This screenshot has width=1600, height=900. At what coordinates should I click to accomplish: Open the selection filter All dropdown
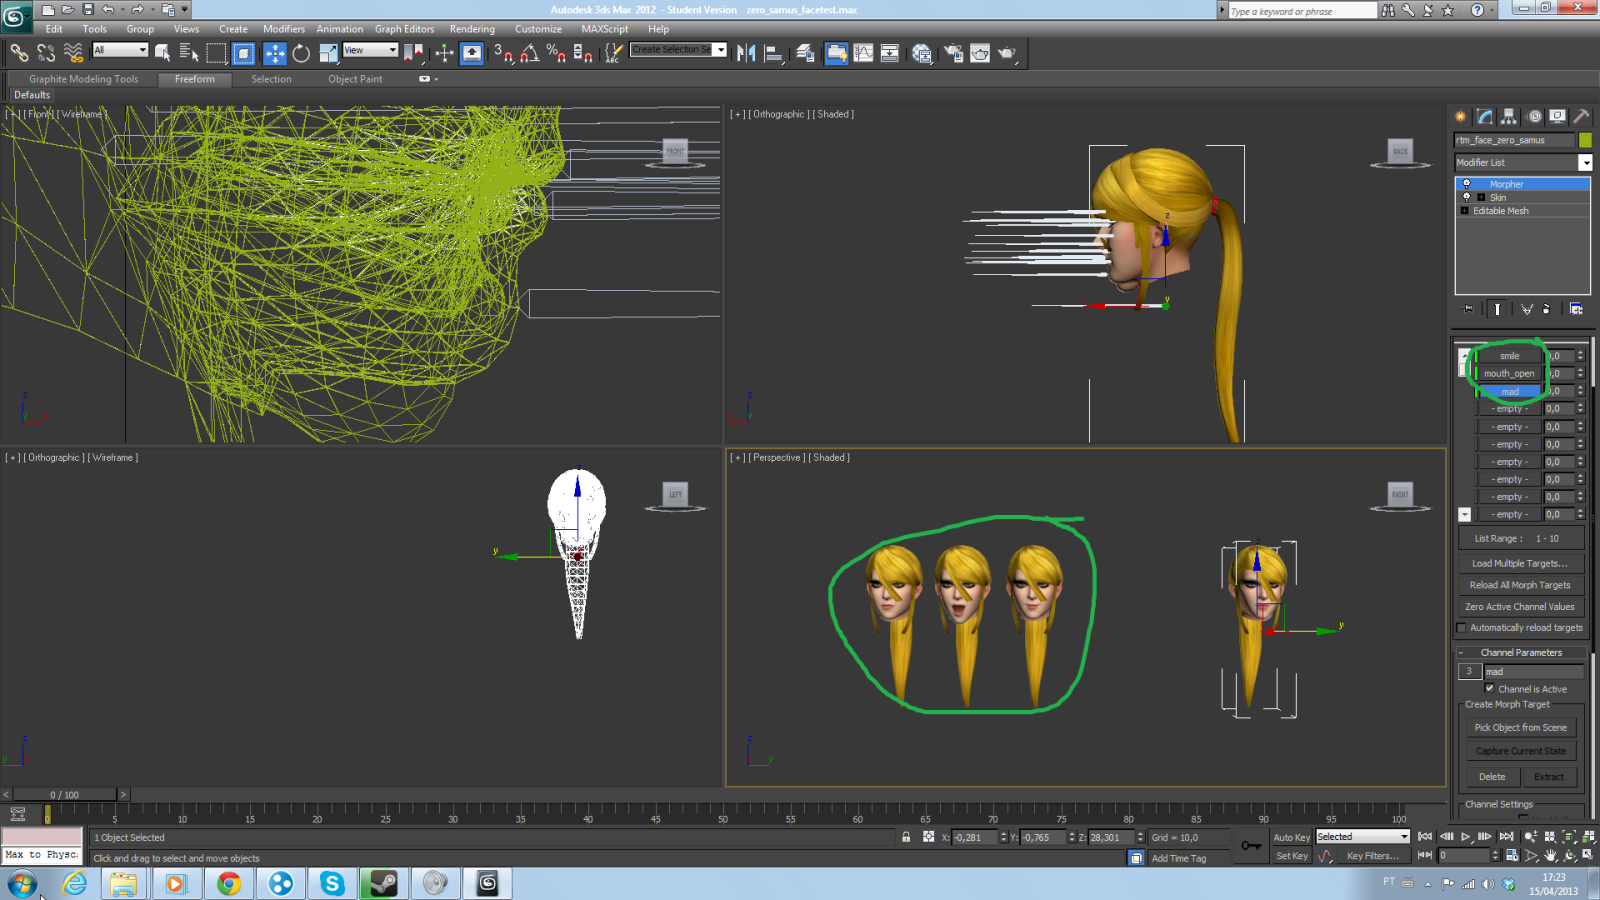(120, 50)
